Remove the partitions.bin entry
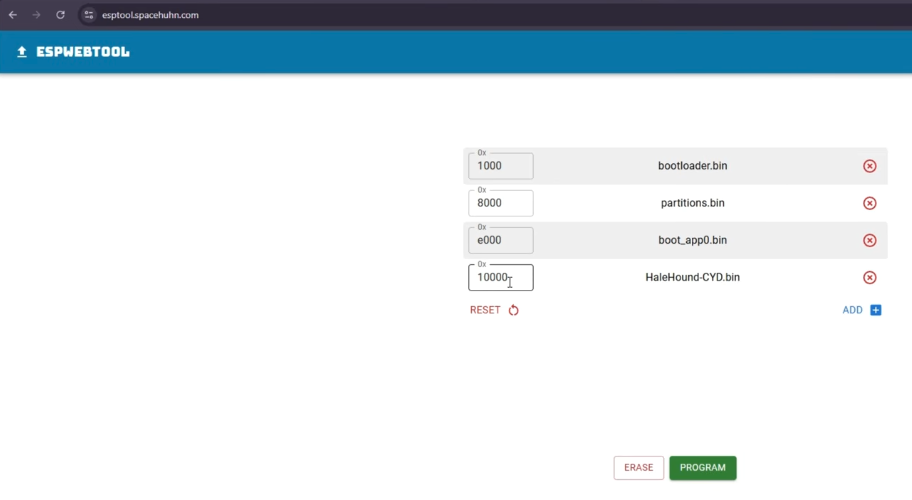The height and width of the screenshot is (500, 912). click(869, 203)
